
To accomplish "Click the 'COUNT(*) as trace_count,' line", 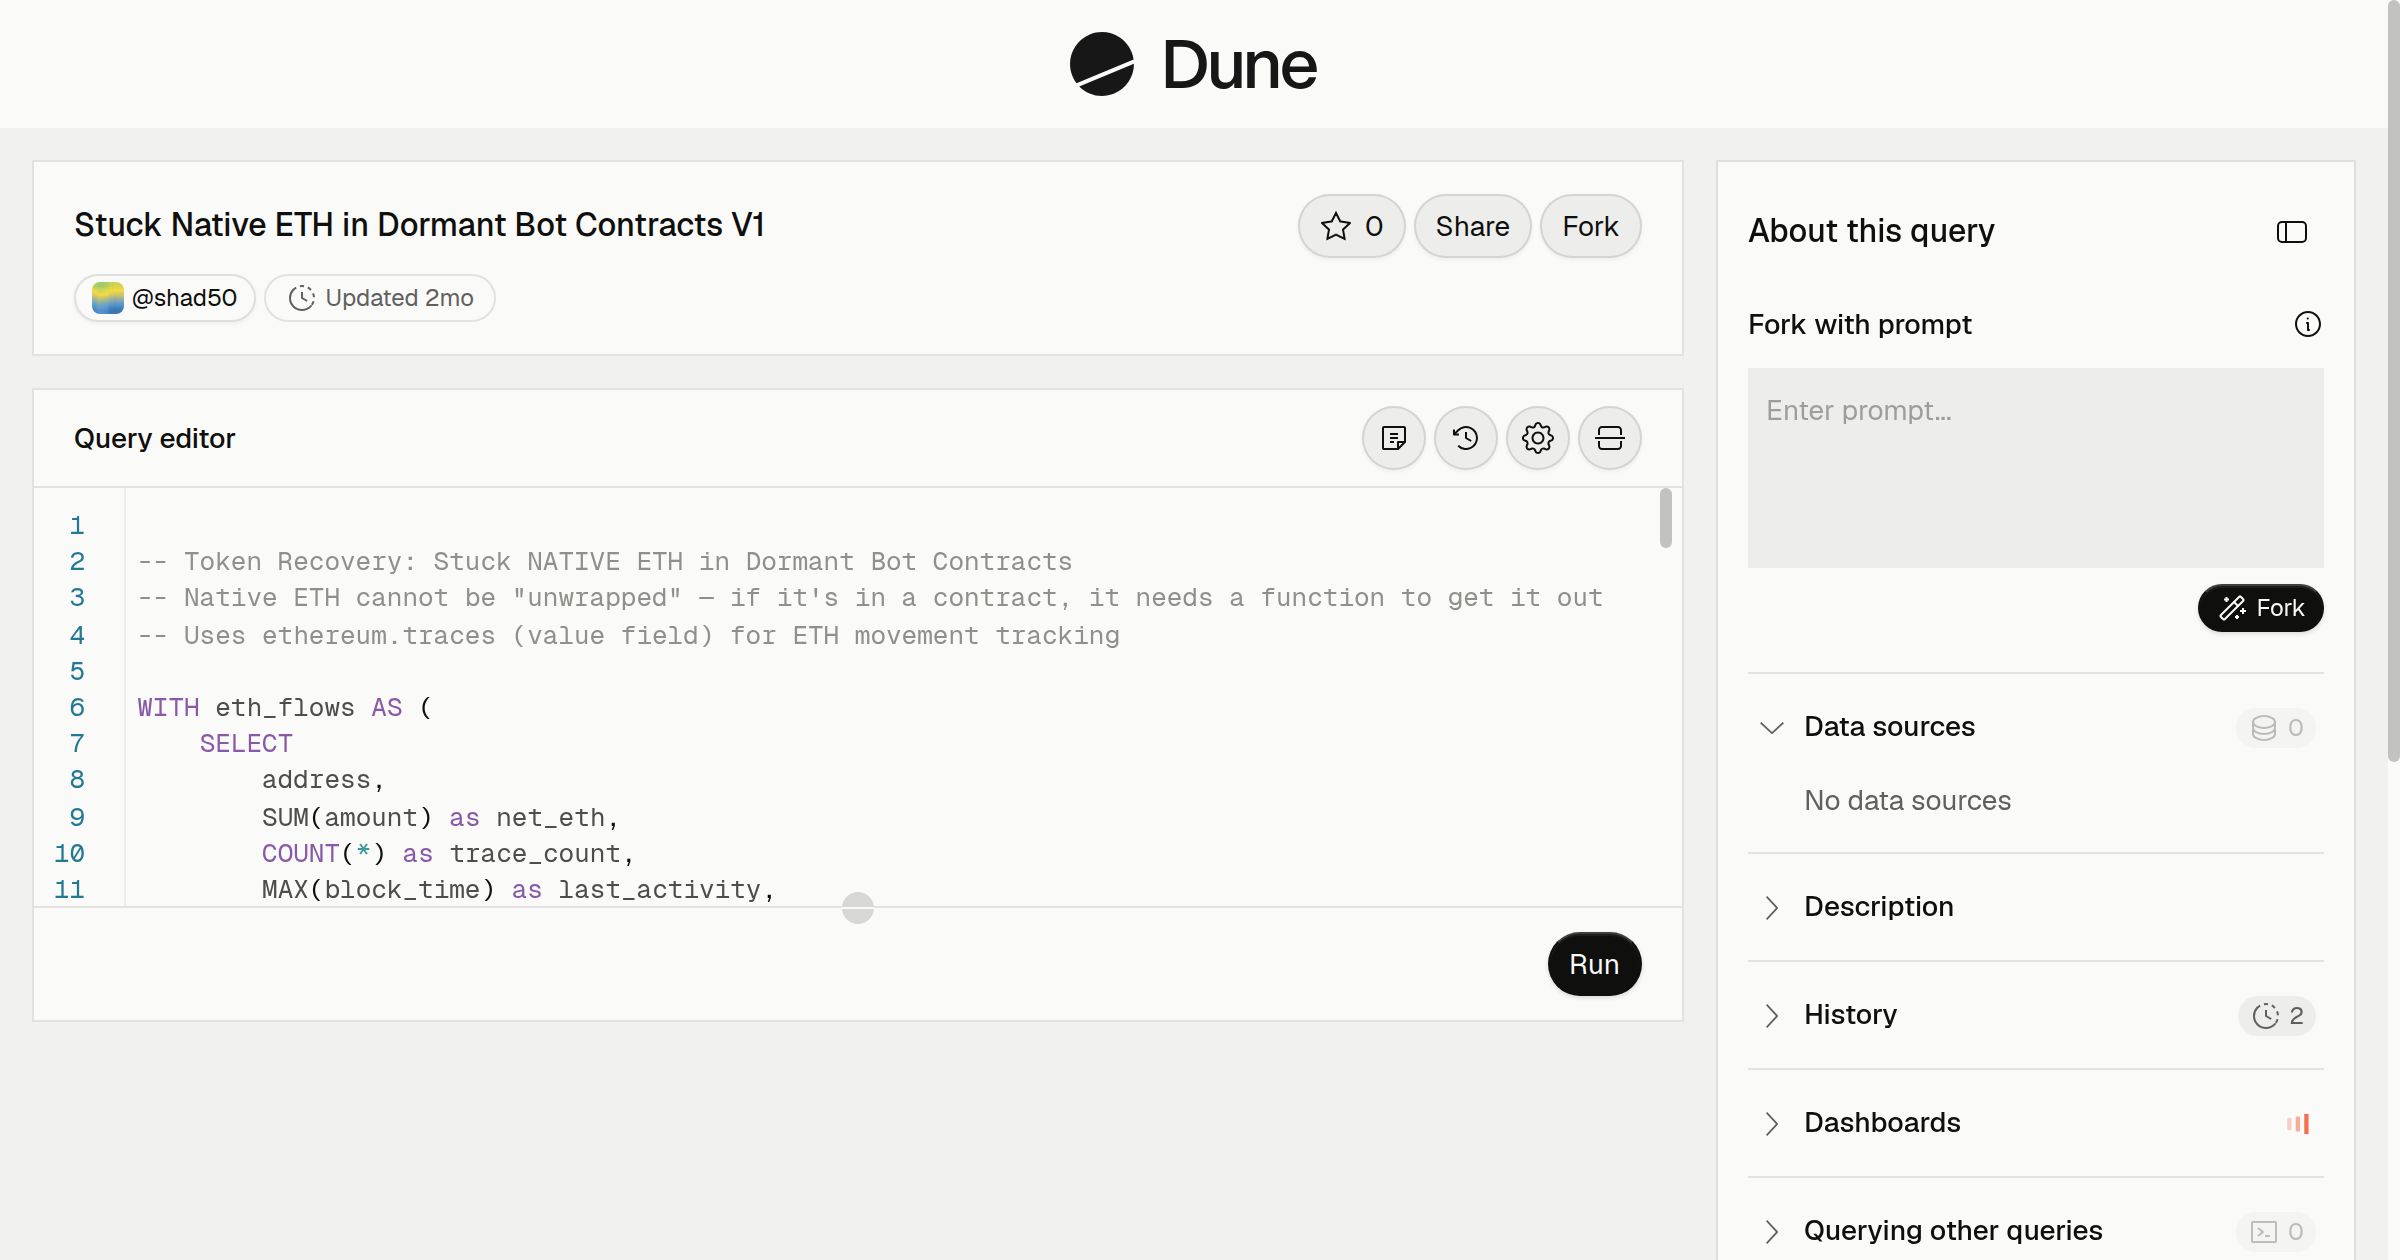I will (448, 853).
